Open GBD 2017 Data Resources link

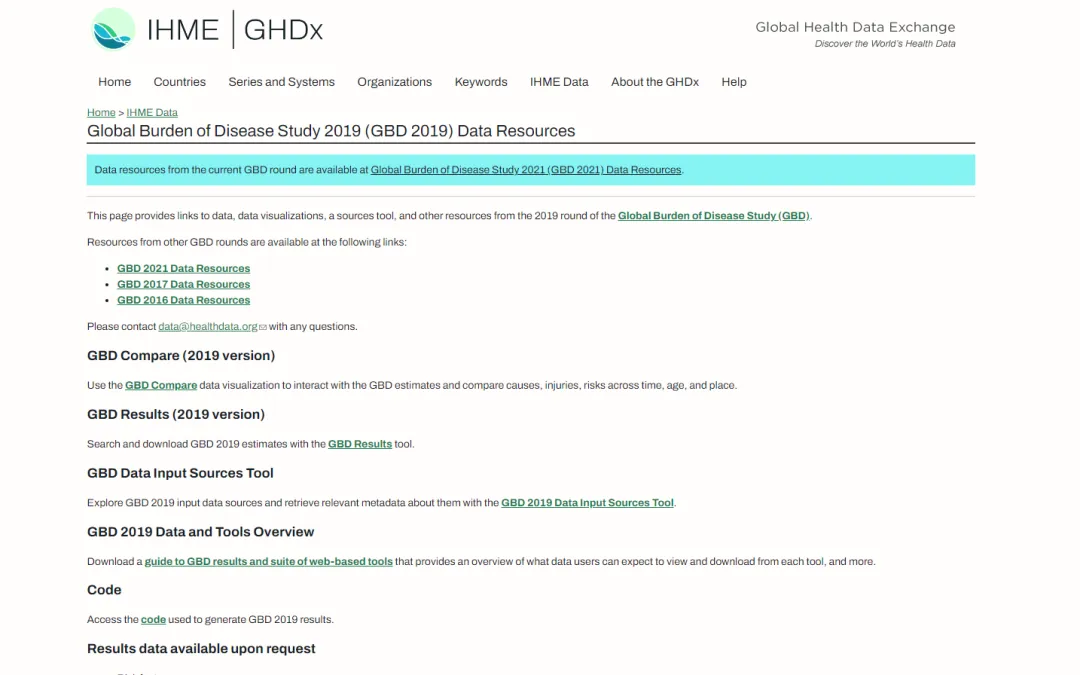pos(183,284)
